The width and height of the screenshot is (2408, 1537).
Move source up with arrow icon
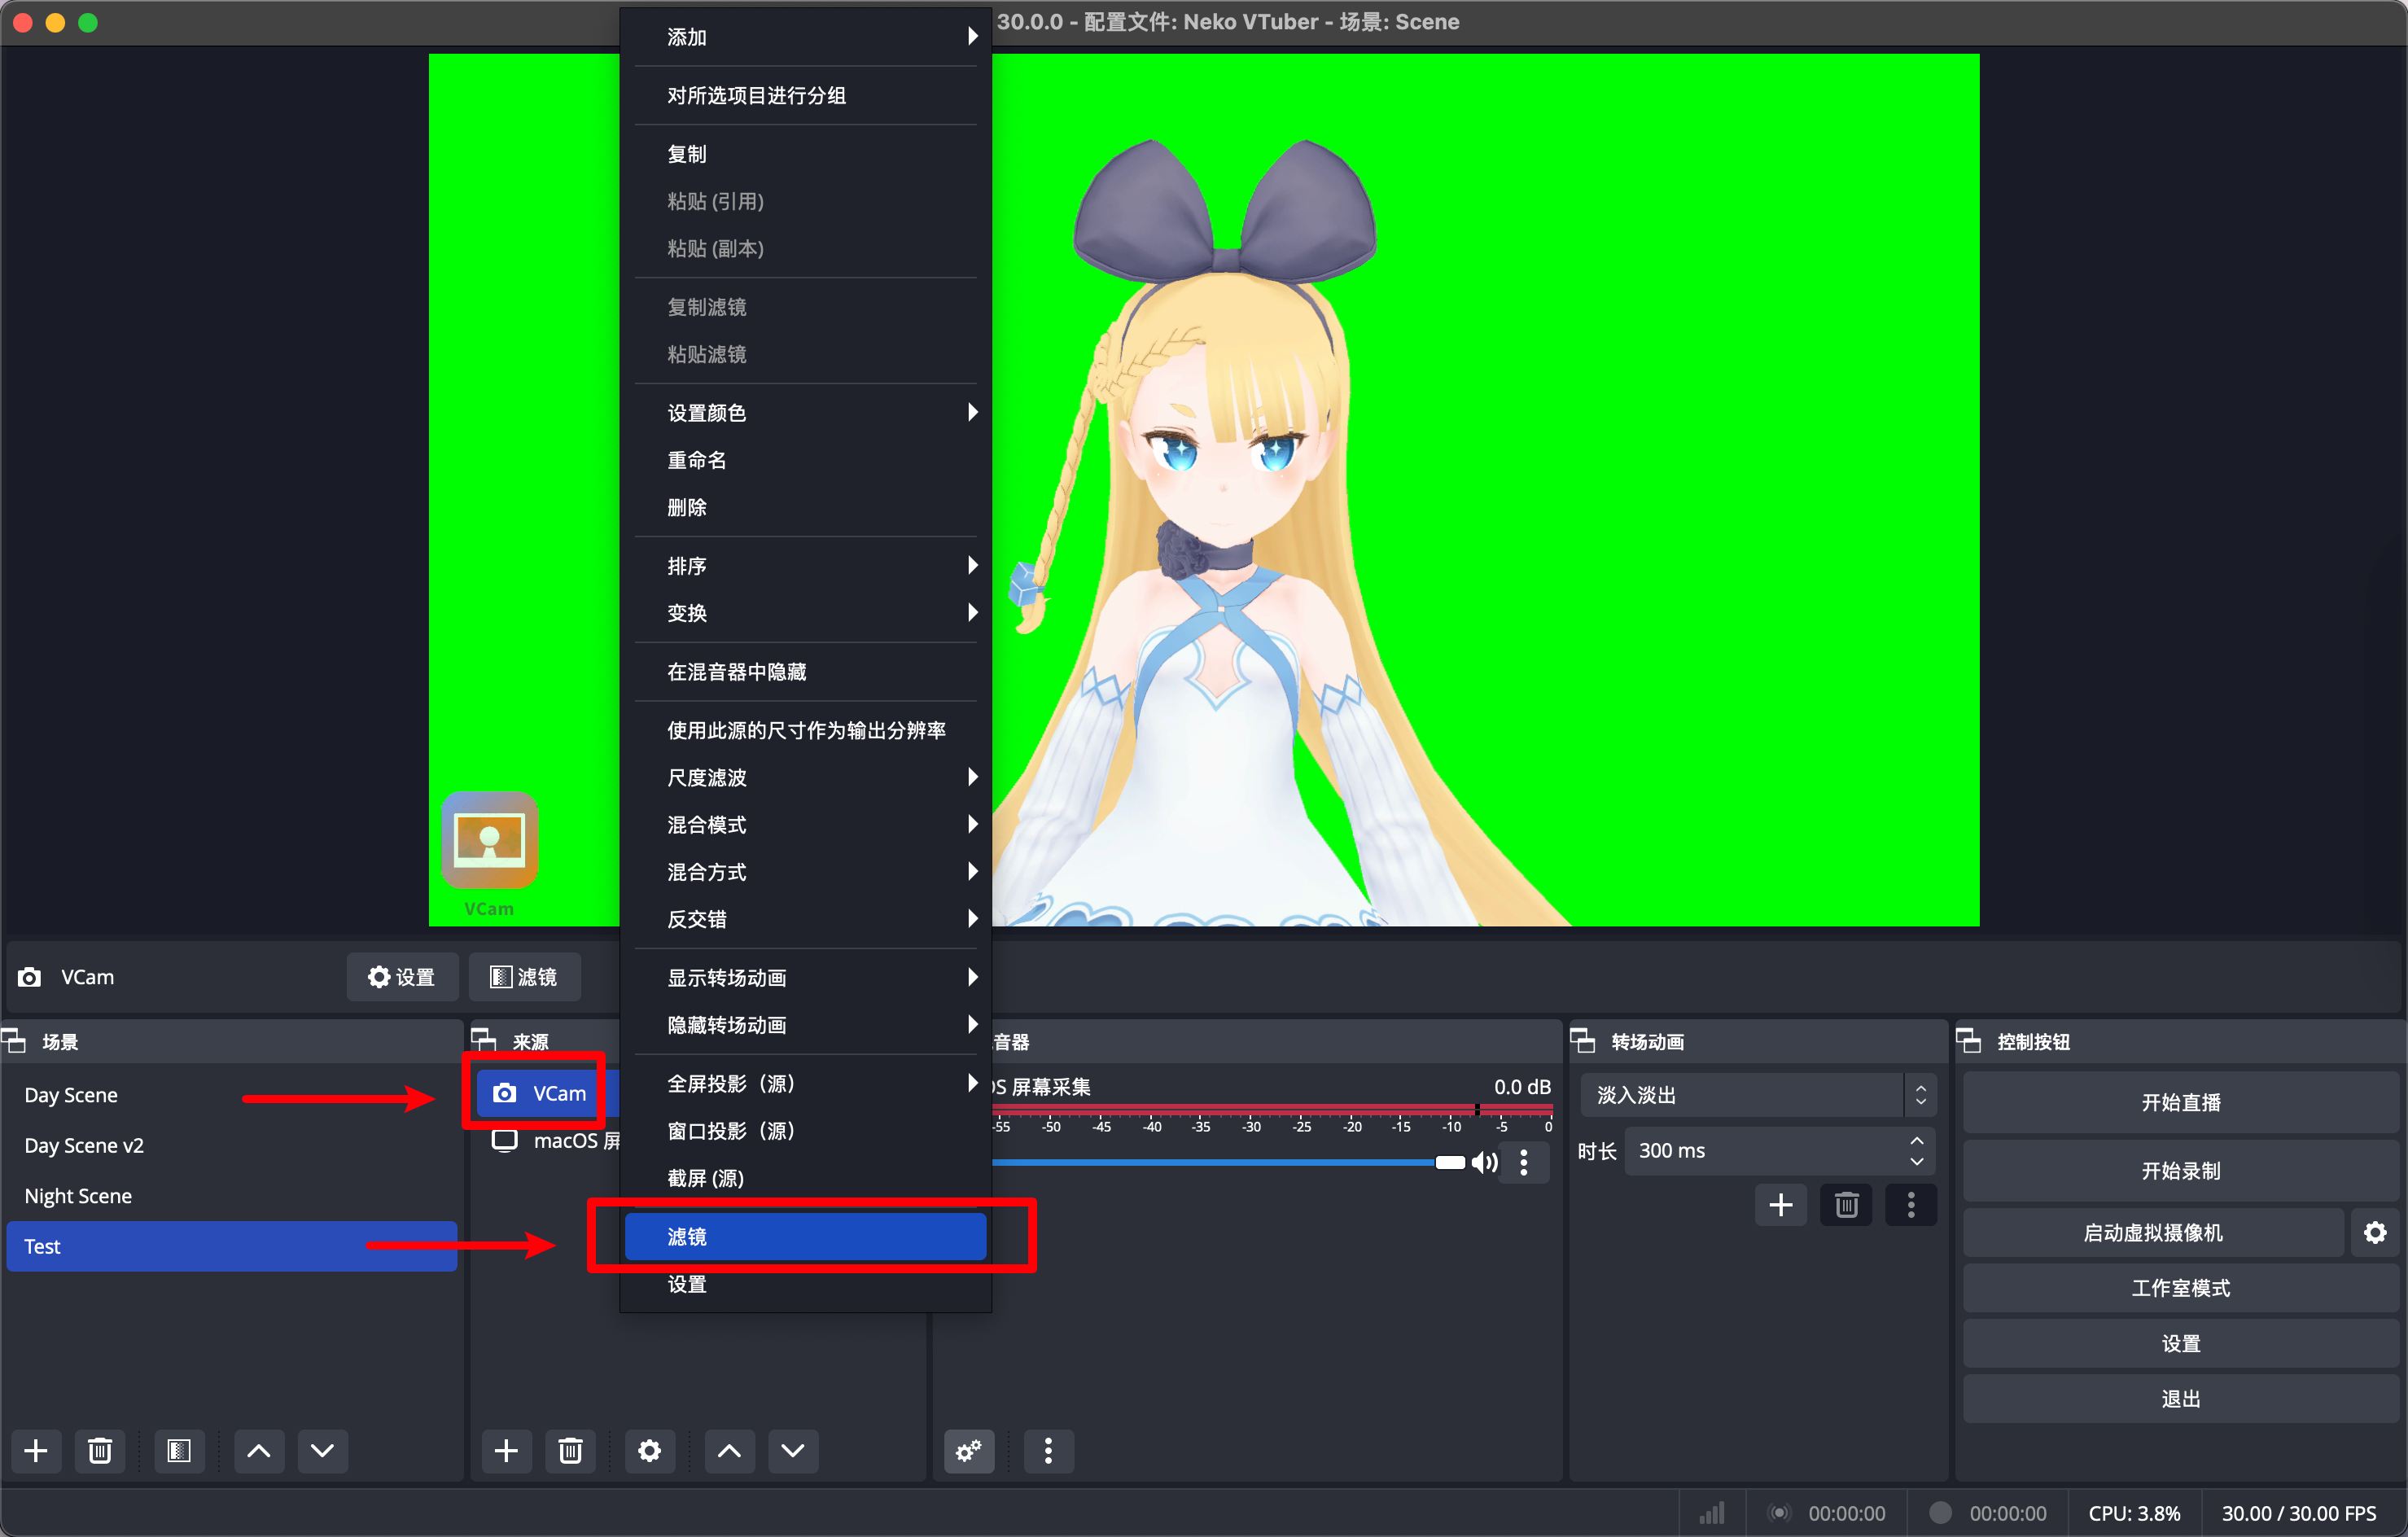click(x=729, y=1451)
